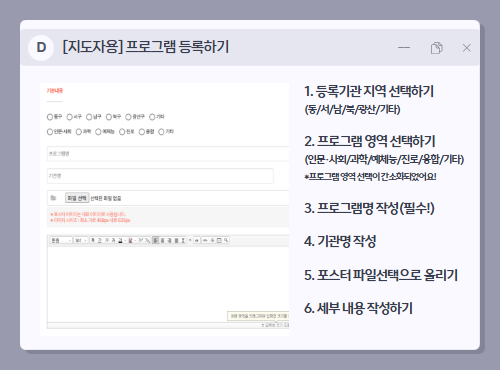Select the 예체능 program area radio
Viewport: 500px width, 370px height.
coord(98,132)
